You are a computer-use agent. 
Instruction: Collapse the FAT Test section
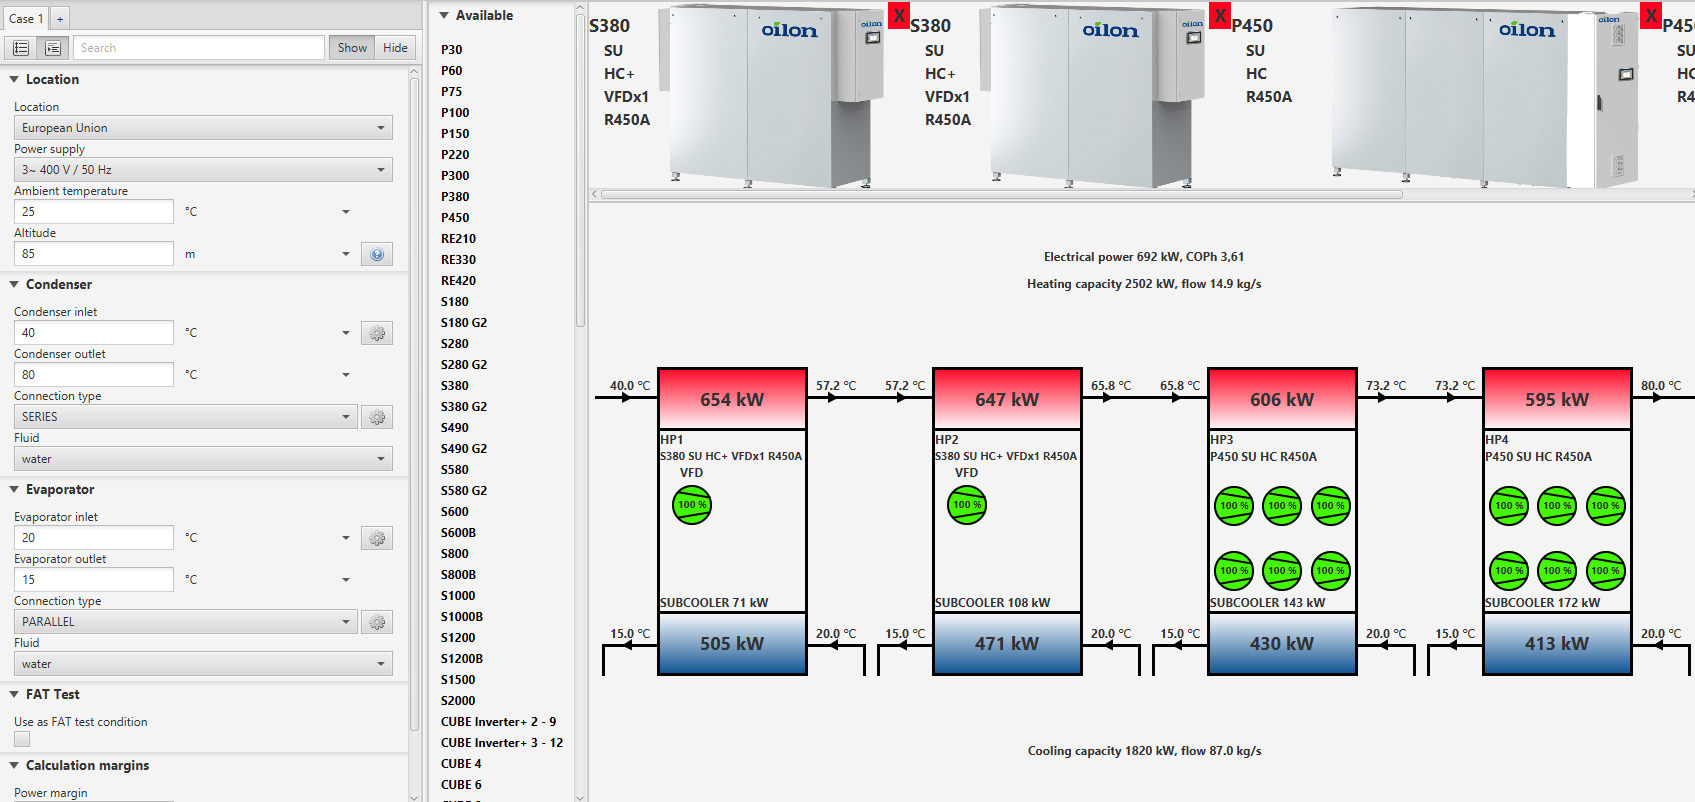click(x=14, y=694)
